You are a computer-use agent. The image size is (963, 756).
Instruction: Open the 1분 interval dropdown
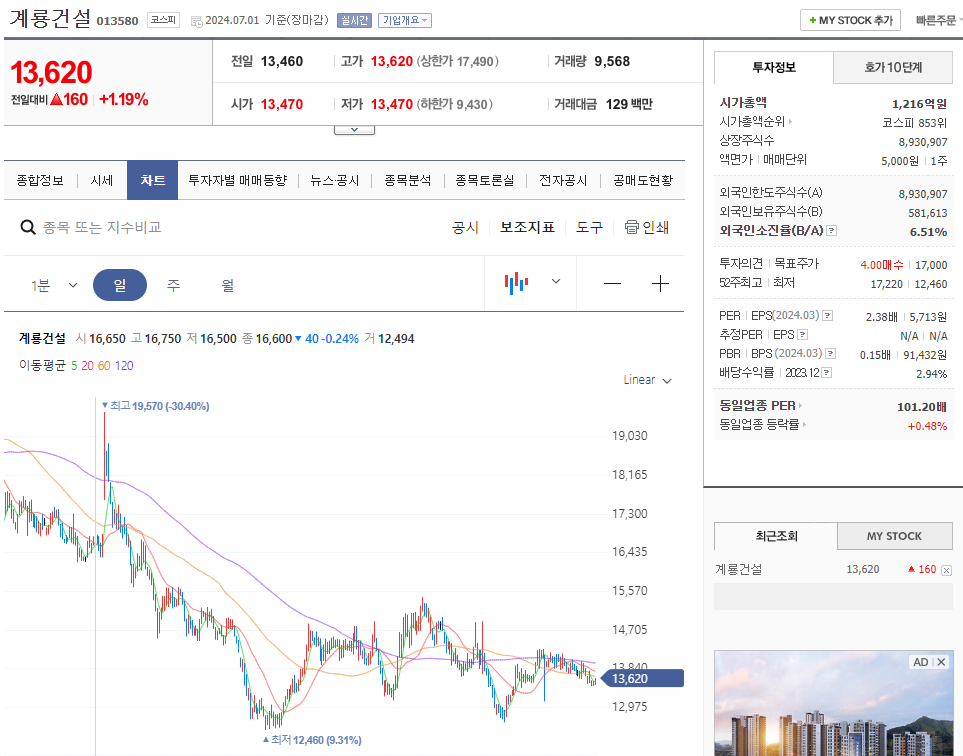[54, 285]
